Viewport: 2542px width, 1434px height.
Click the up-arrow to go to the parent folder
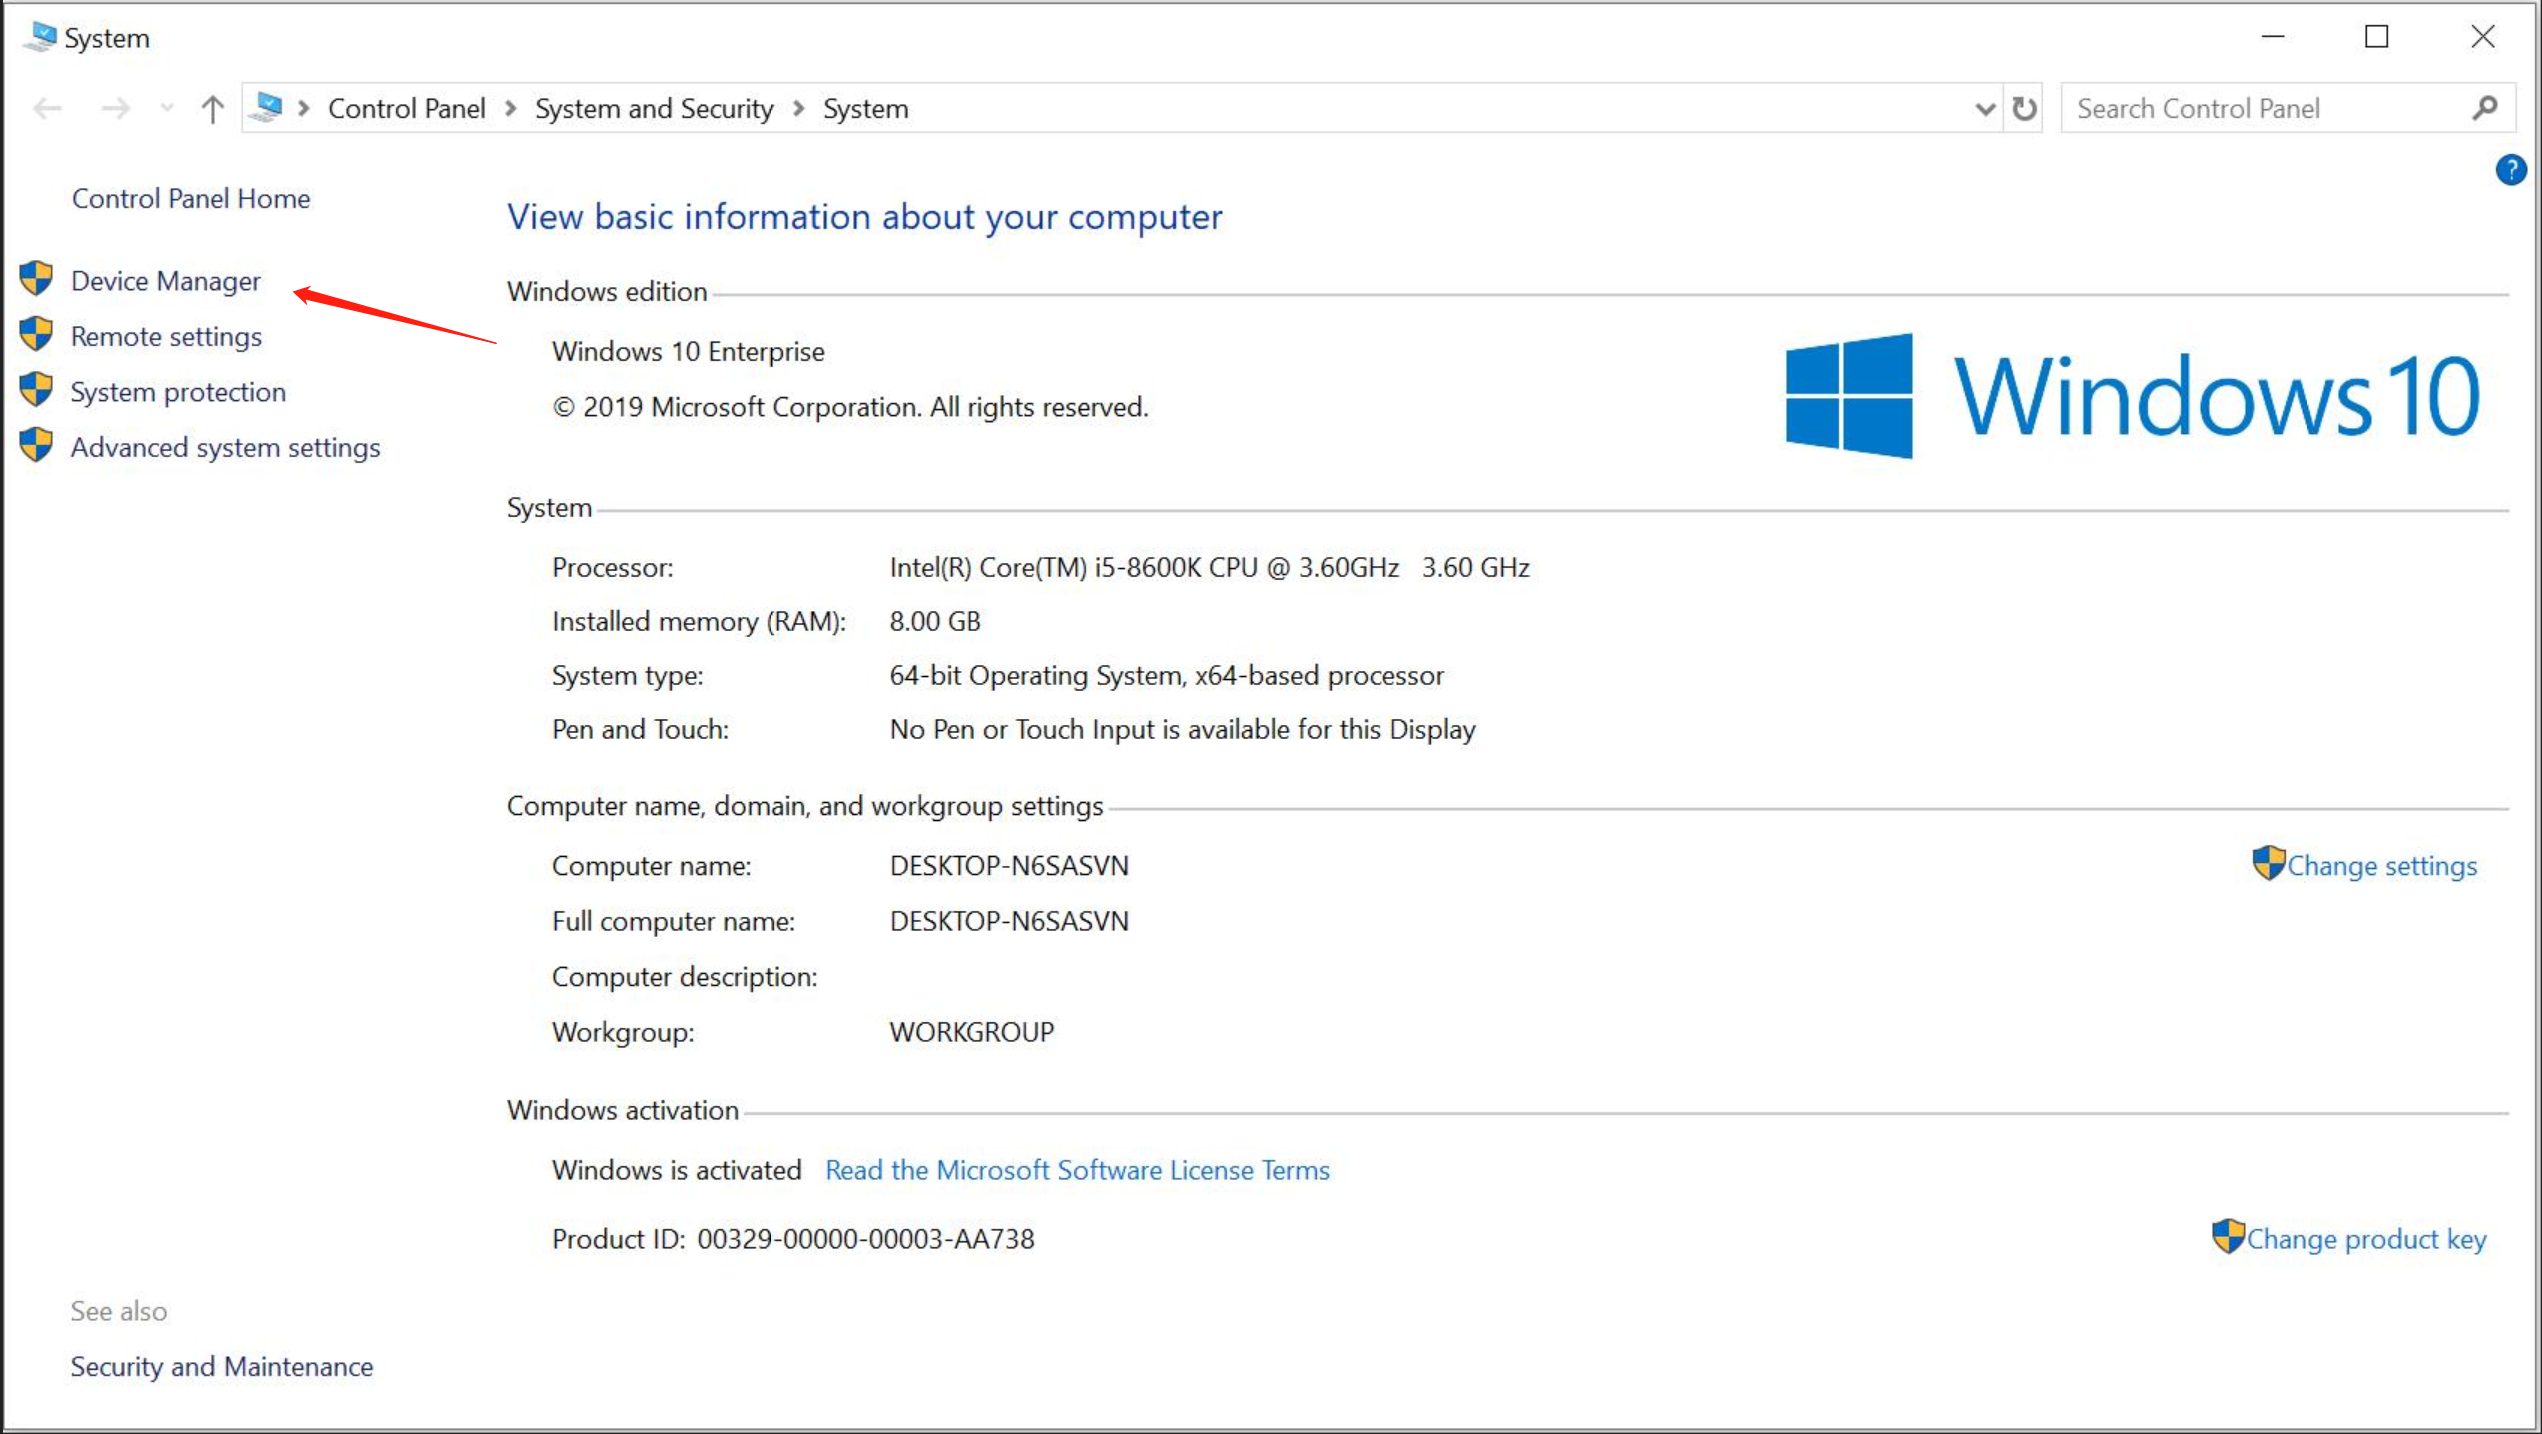[212, 108]
